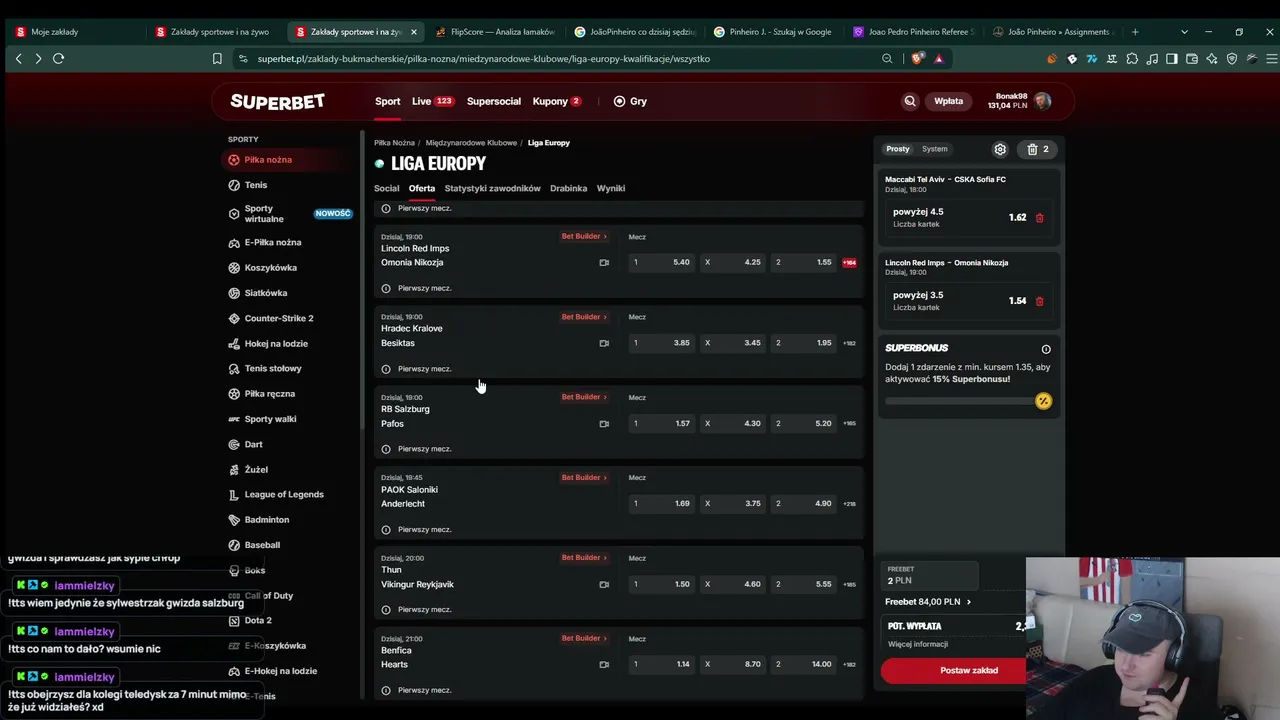This screenshot has height=720, width=1280.
Task: Close the active Zakłady sportowe tab
Action: [x=414, y=32]
